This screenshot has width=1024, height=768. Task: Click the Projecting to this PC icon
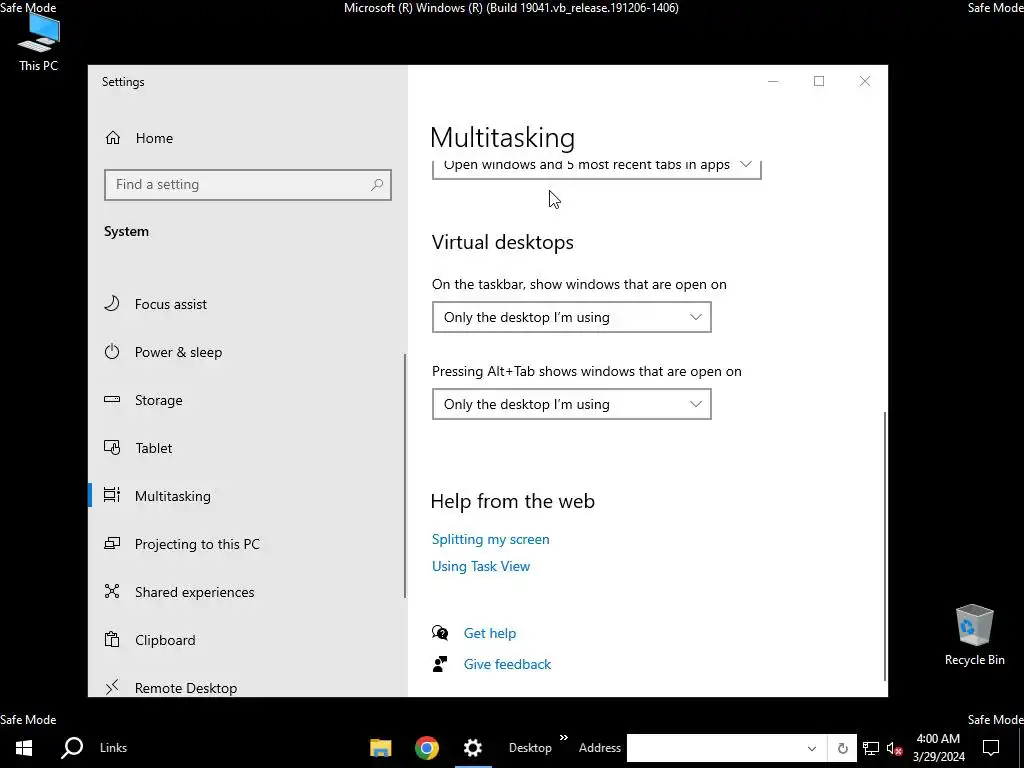[112, 543]
